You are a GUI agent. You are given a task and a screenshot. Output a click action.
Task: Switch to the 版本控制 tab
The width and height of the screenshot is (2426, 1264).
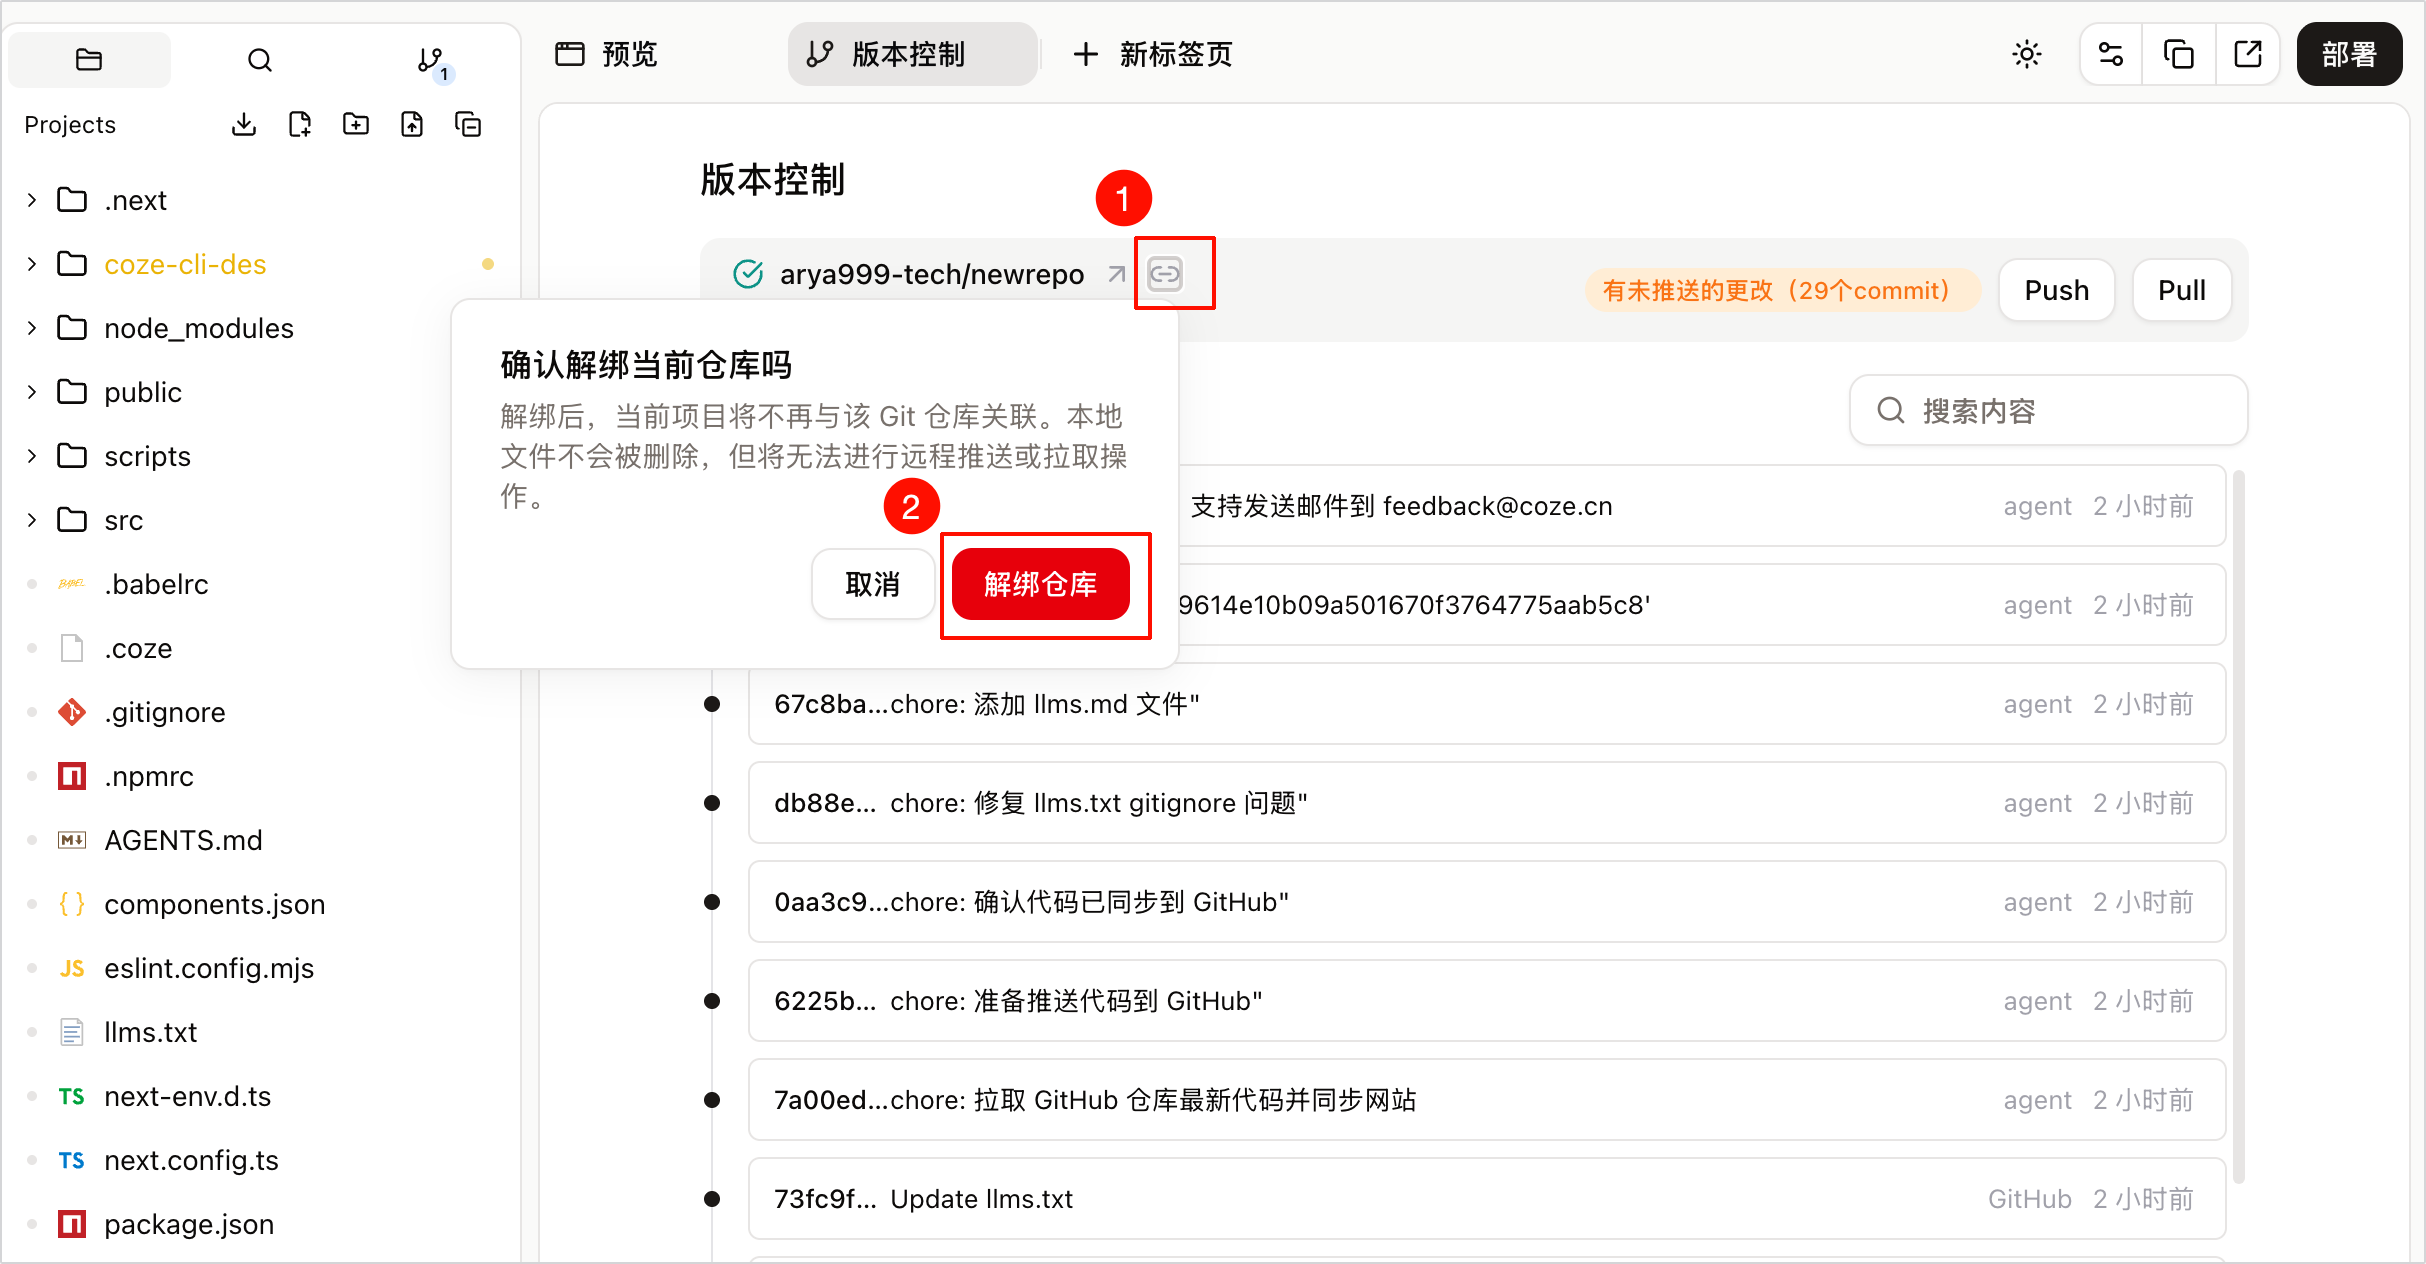911,54
